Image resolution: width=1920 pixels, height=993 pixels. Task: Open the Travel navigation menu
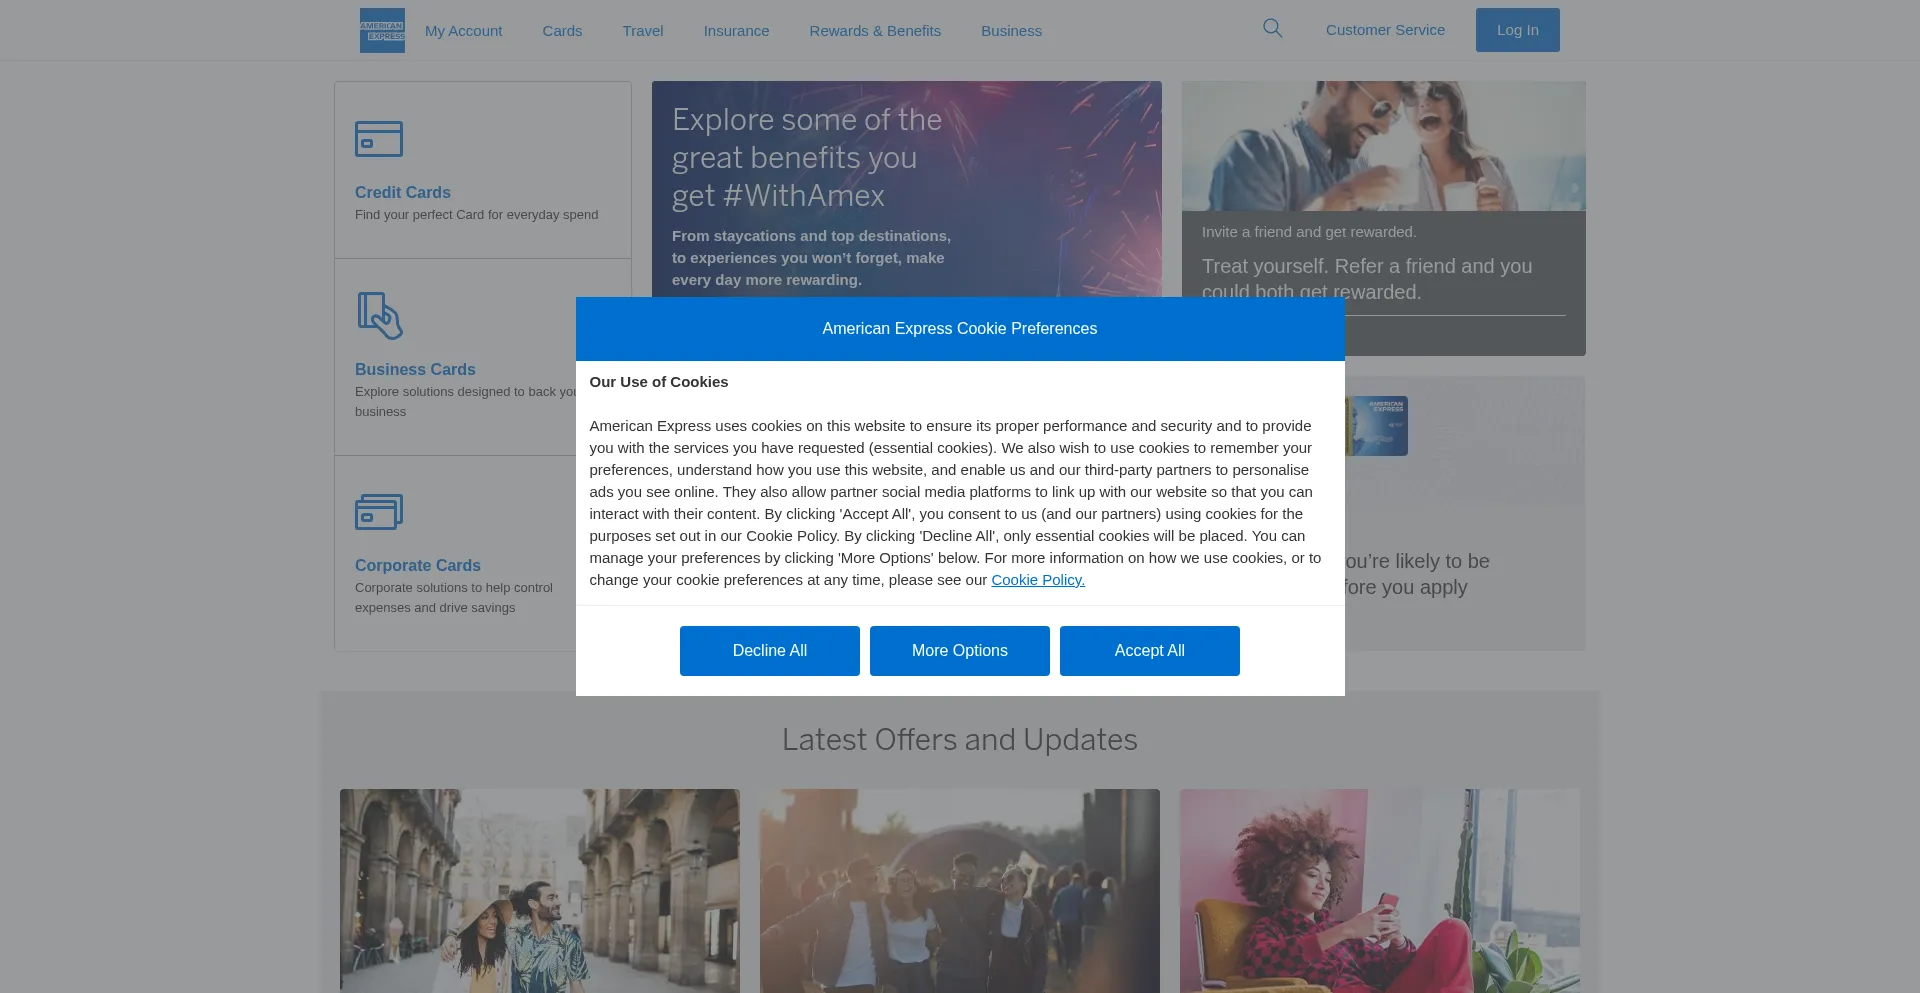643,31
